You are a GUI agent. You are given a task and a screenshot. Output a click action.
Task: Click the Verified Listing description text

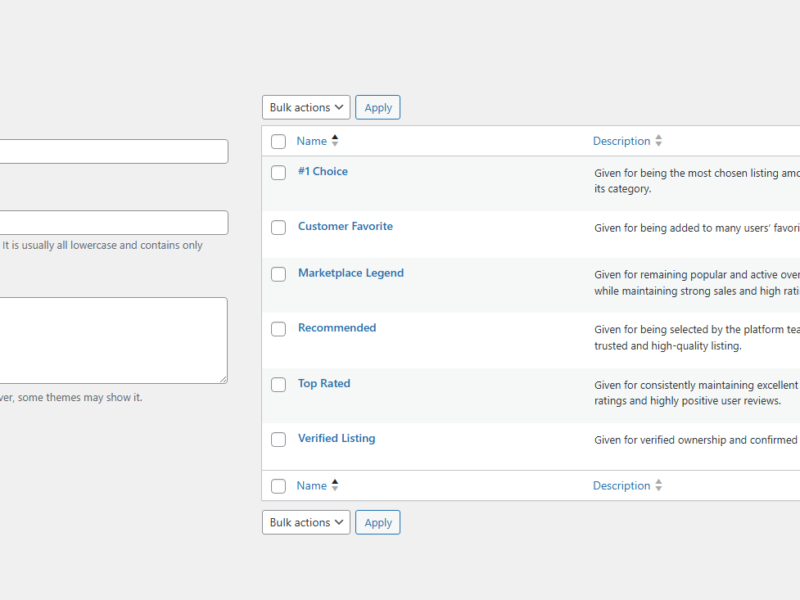tap(696, 440)
